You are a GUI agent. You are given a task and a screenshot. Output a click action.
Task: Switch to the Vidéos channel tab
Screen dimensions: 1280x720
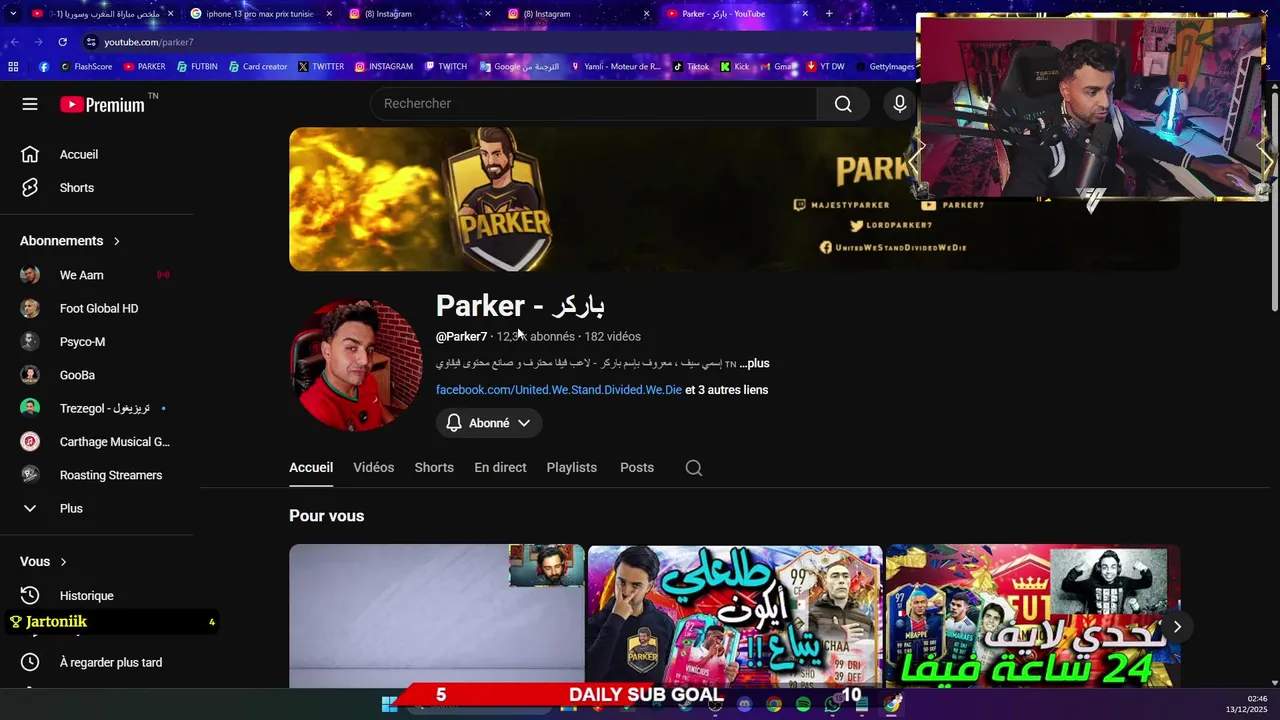(374, 467)
